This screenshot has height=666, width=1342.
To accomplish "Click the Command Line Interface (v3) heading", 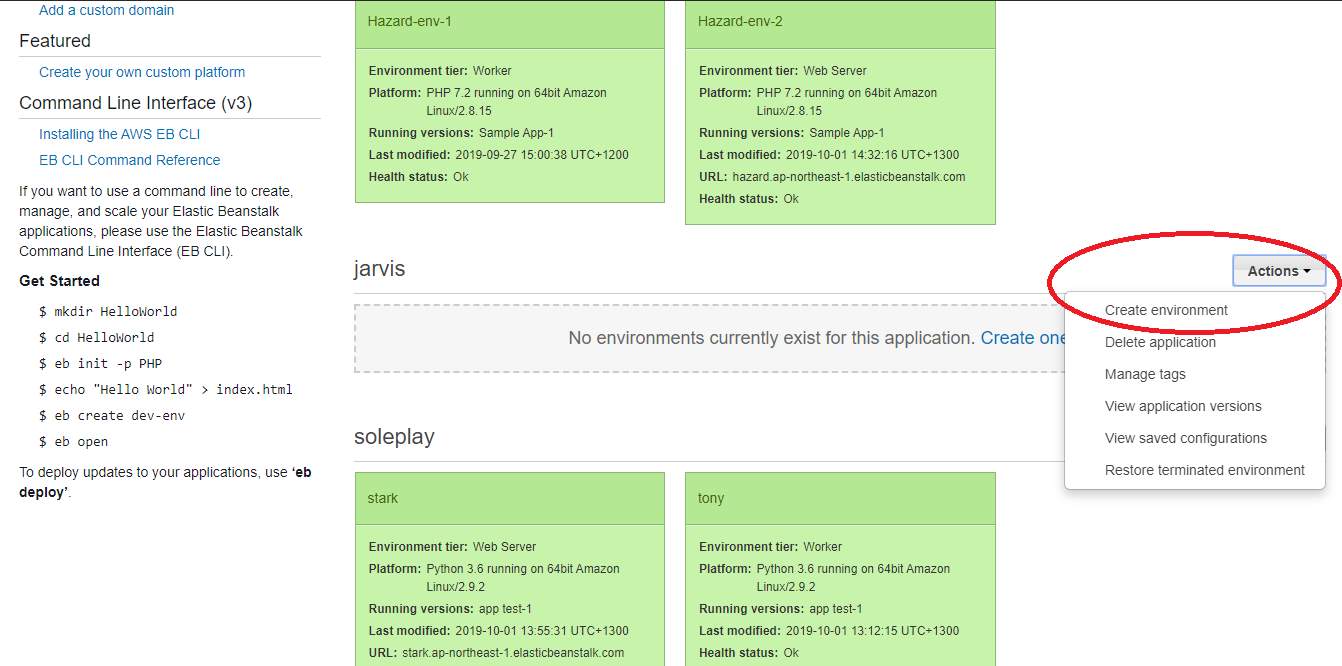I will [x=136, y=103].
